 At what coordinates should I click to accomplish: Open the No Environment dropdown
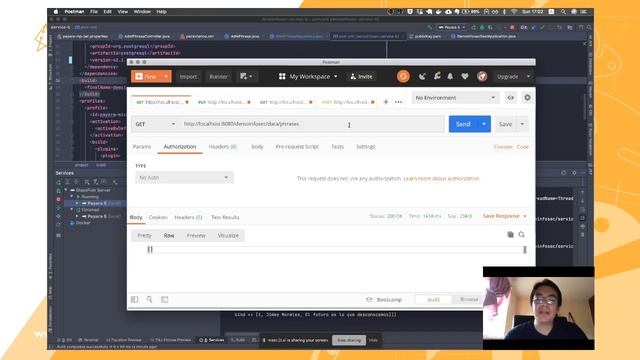point(455,98)
